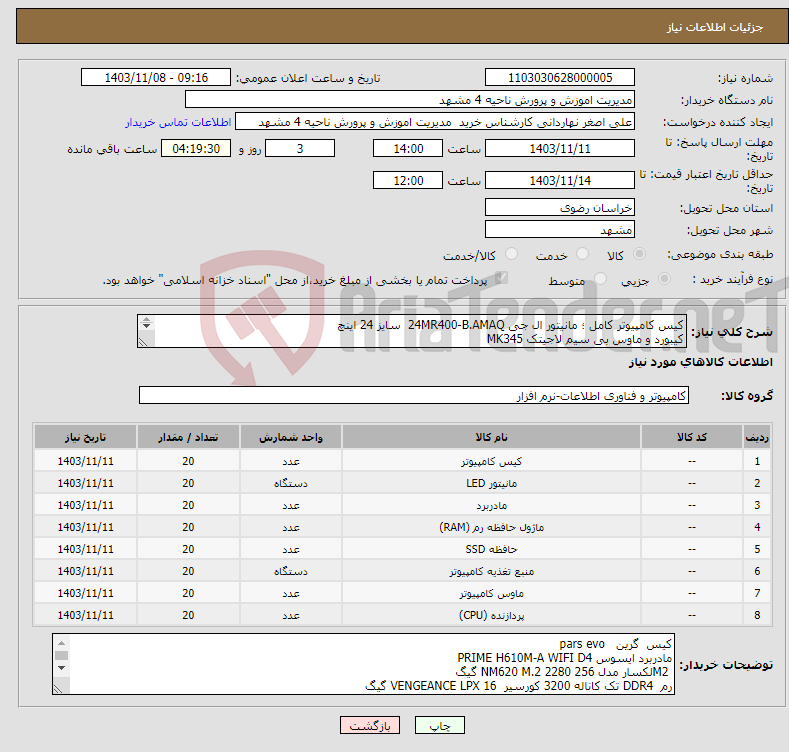Viewport: 789px width, 752px height.
Task: Select the کالا radio button
Action: point(640,255)
